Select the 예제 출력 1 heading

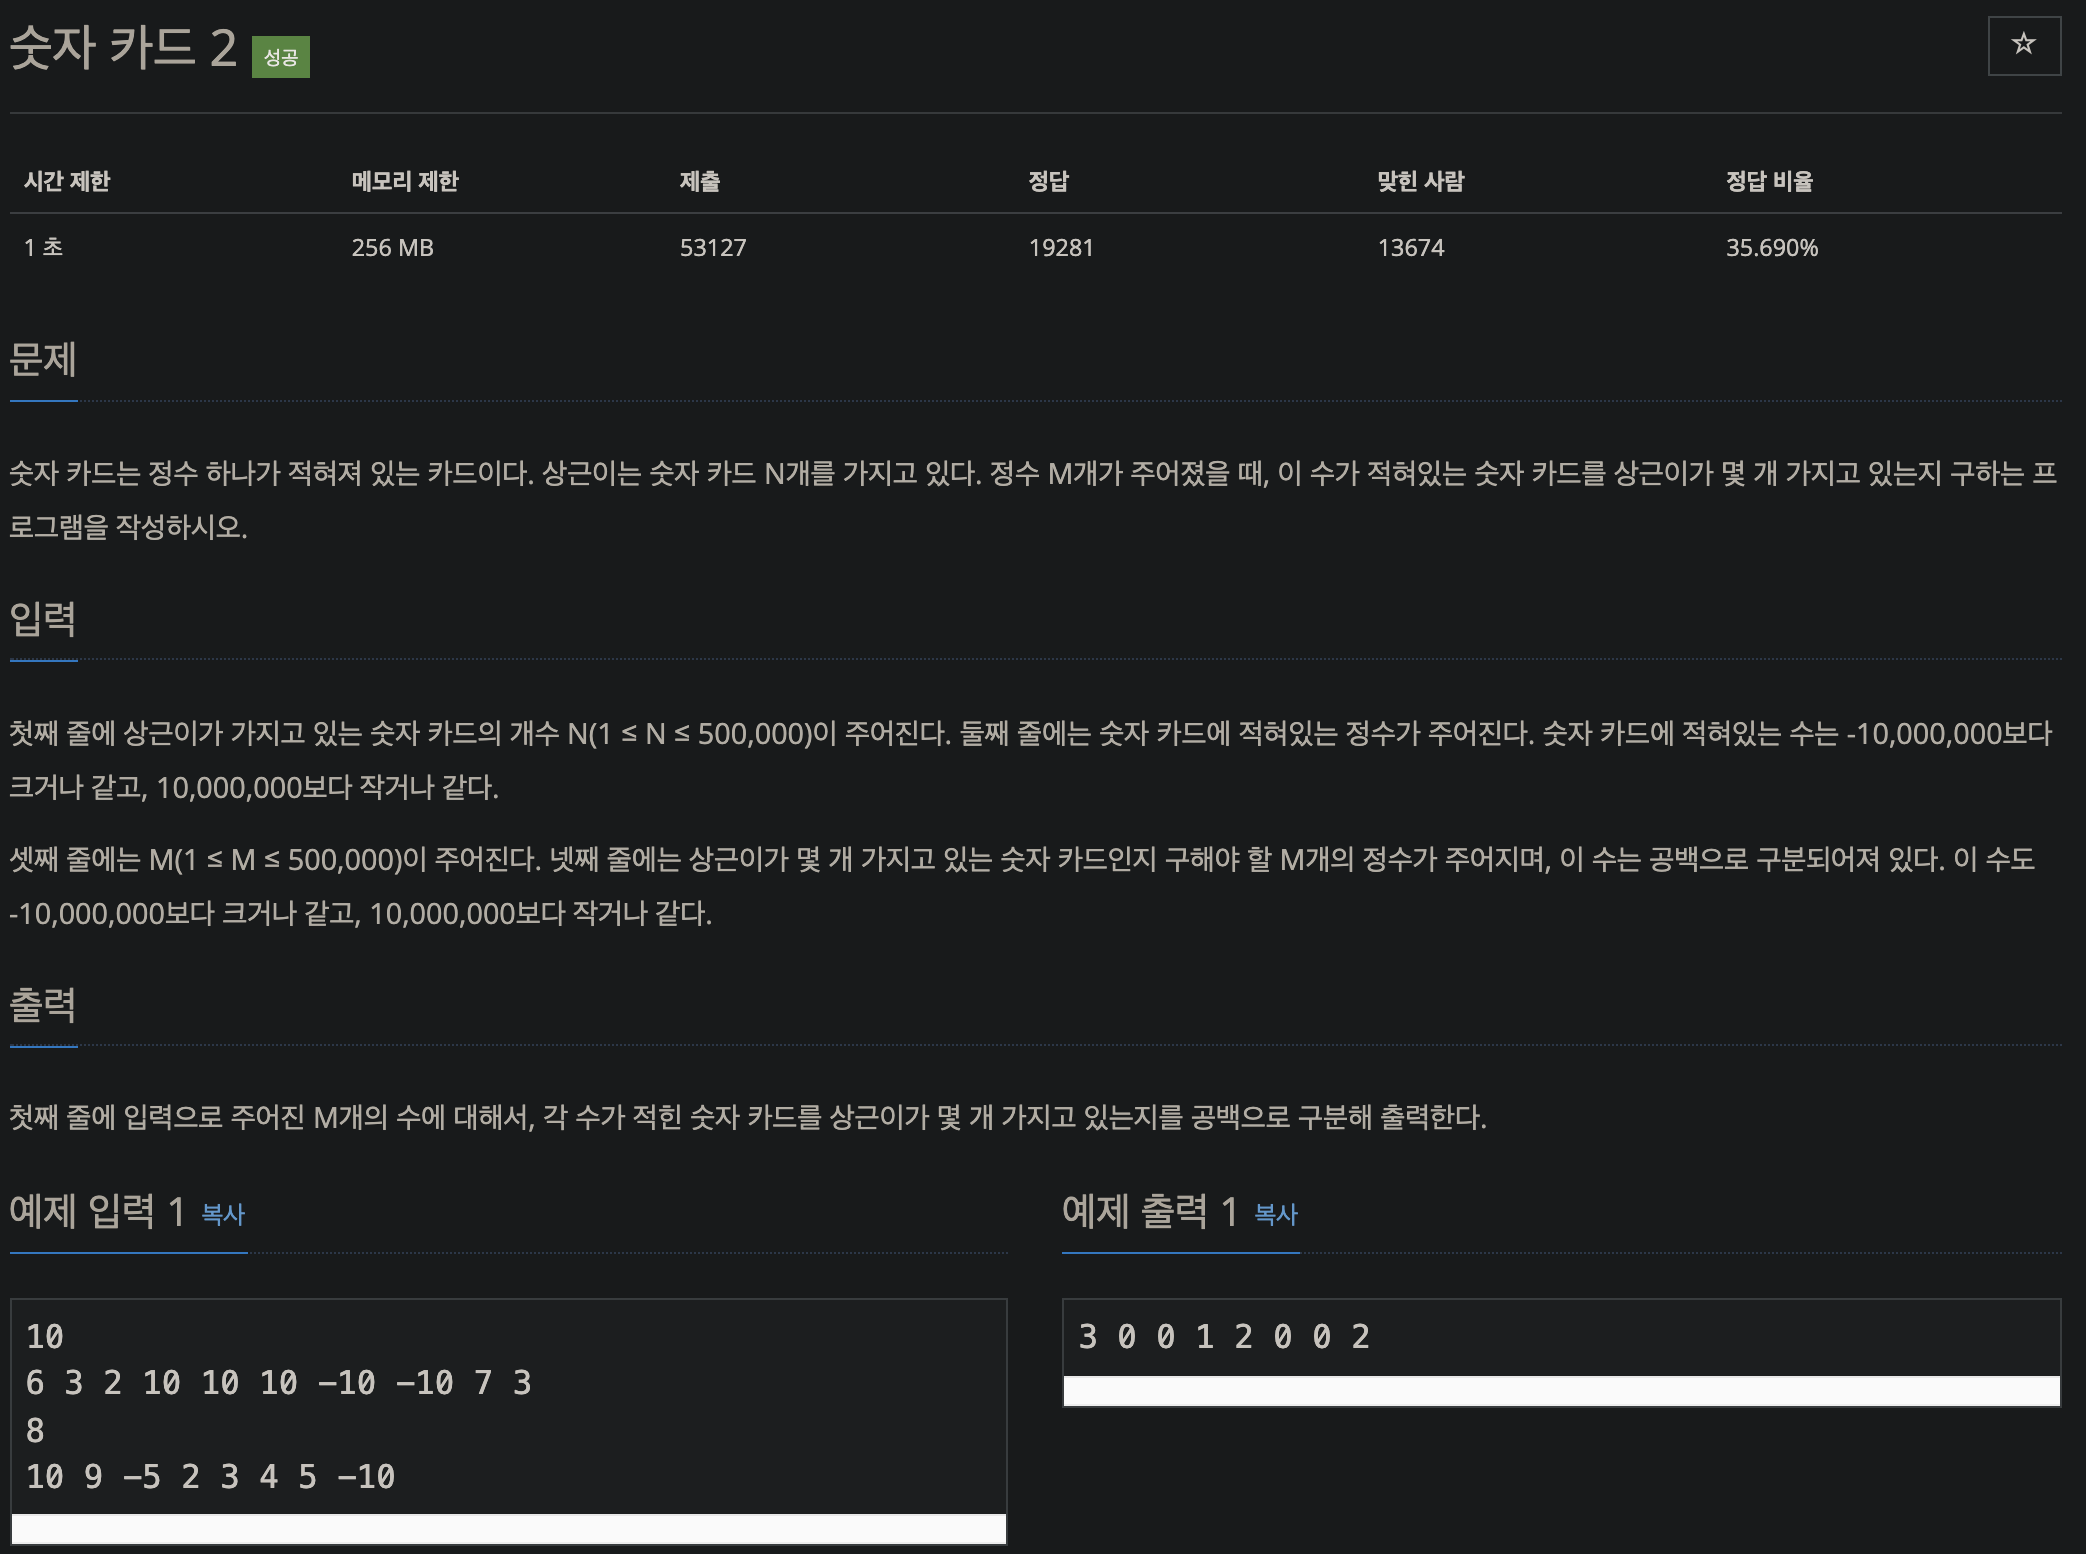click(1150, 1212)
